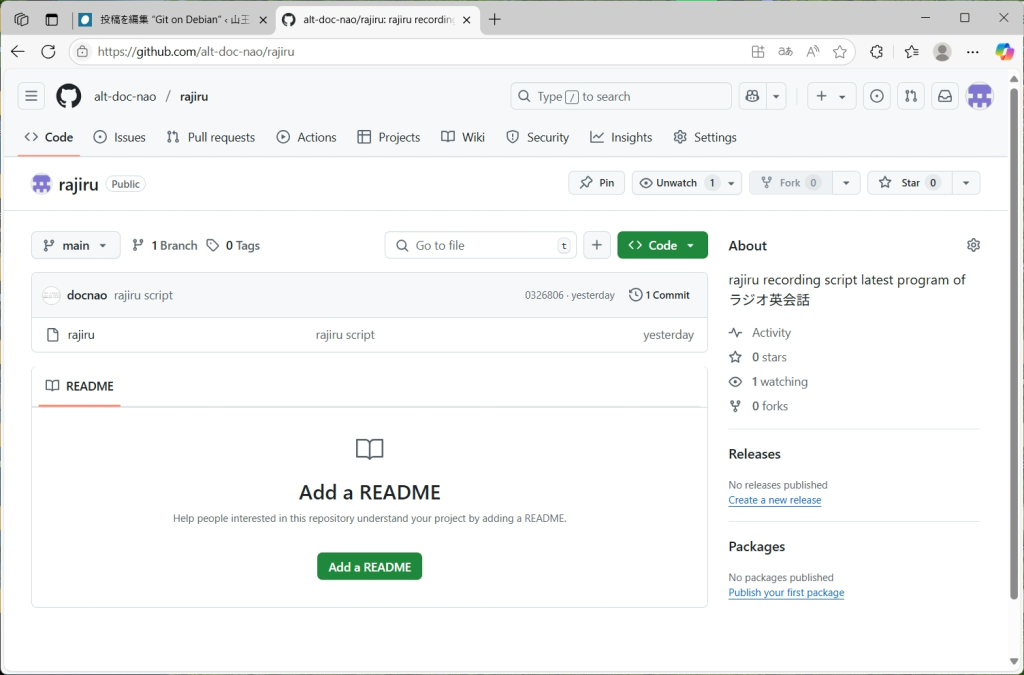Open the 0 forks link
The image size is (1024, 675).
pos(758,406)
